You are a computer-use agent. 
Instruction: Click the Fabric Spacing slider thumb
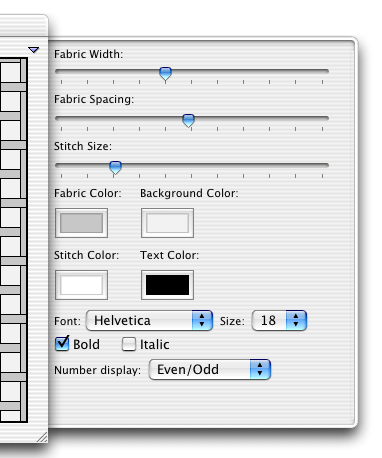pyautogui.click(x=189, y=120)
